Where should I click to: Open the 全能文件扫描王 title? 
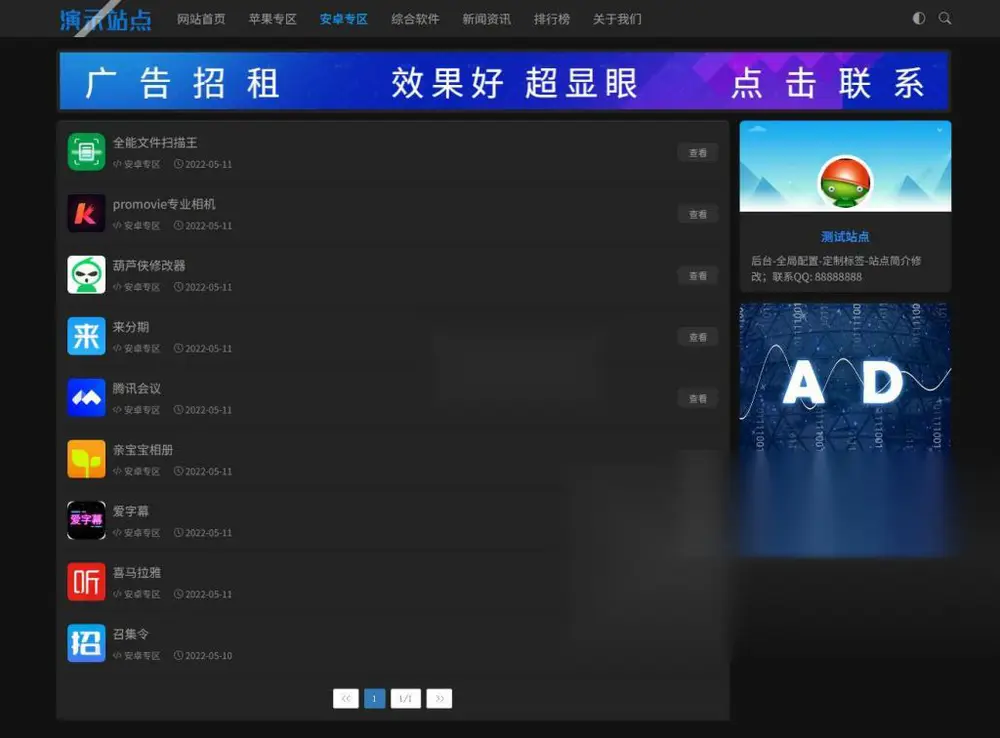point(155,142)
